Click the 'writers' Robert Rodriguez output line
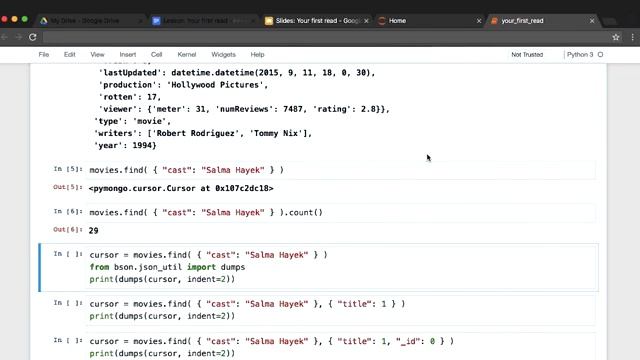640x360 pixels. tap(203, 133)
